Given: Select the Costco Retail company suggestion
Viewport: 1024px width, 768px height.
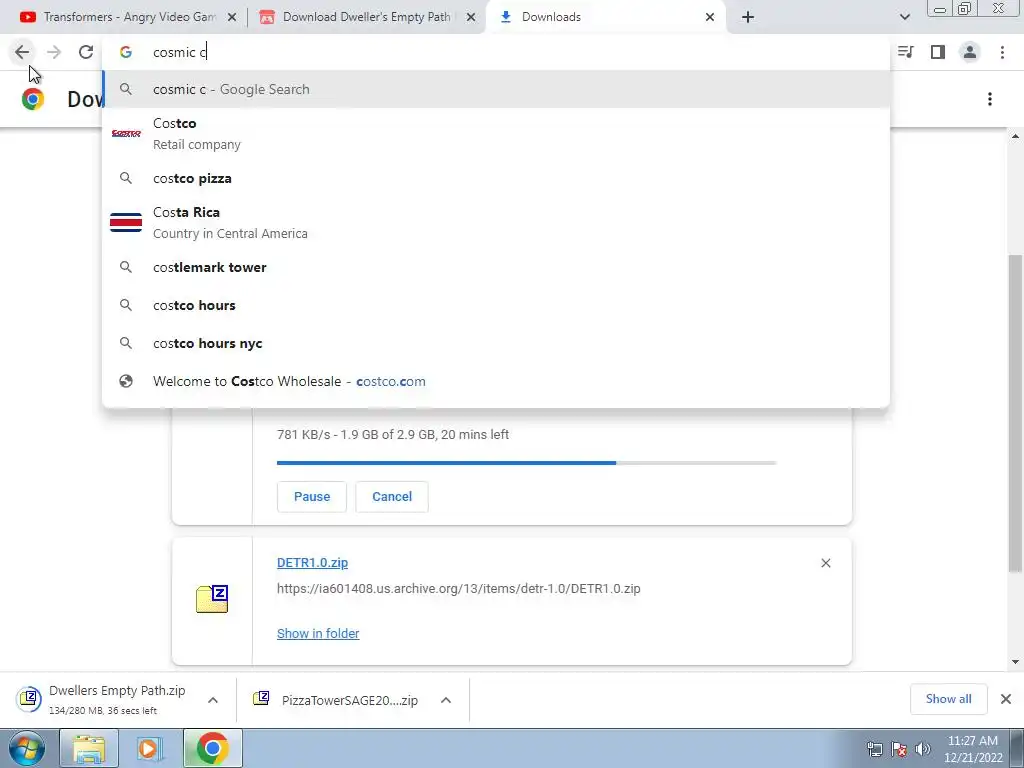Looking at the screenshot, I should pyautogui.click(x=496, y=133).
